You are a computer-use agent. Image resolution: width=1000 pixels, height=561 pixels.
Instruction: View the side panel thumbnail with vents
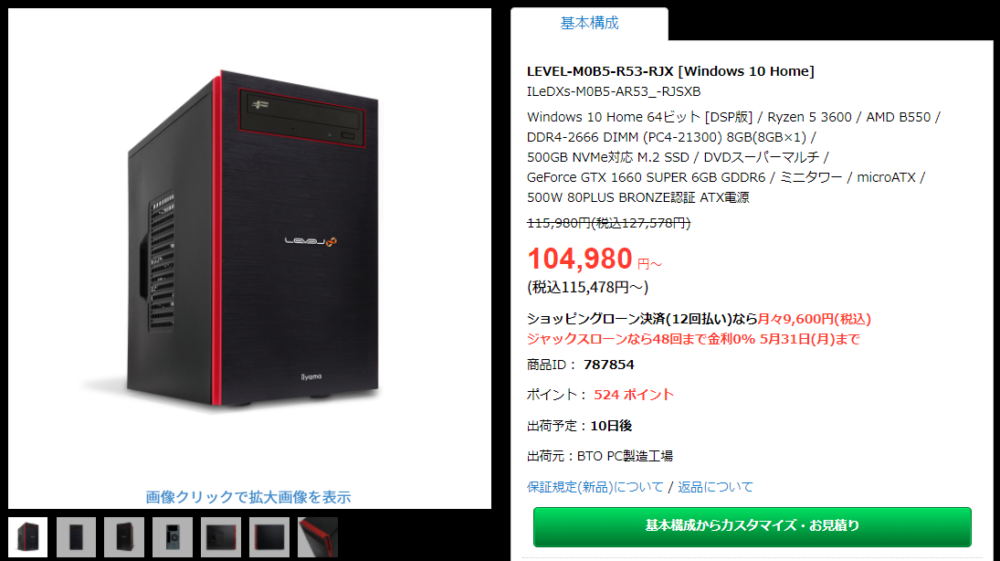[x=221, y=537]
